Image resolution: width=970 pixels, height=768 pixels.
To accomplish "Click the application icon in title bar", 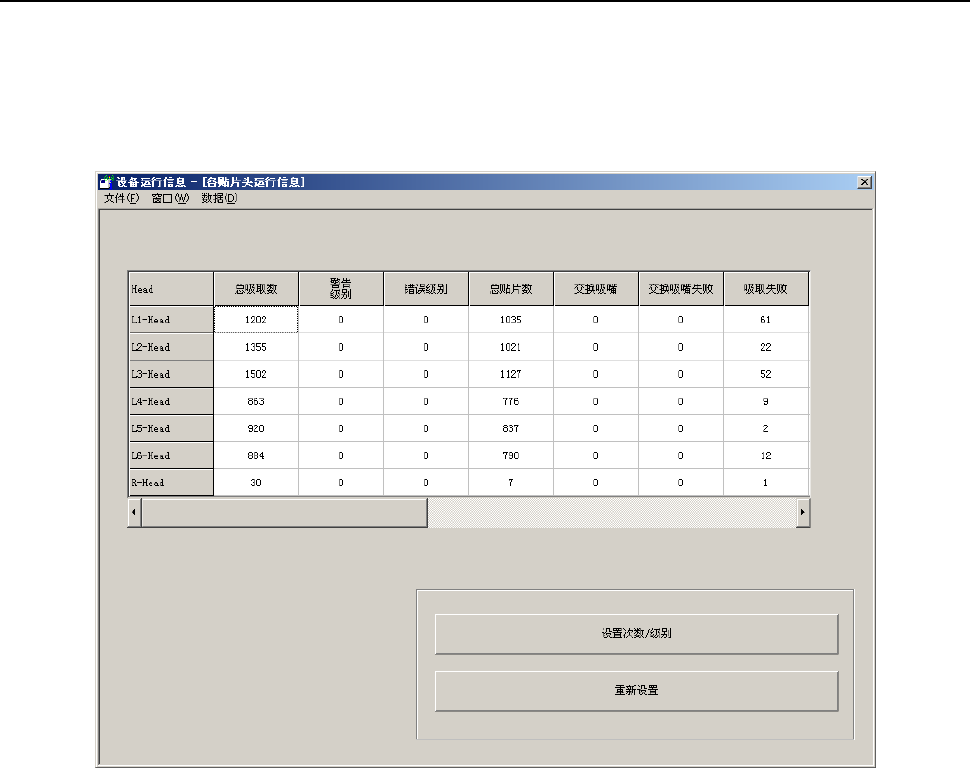I will 105,182.
